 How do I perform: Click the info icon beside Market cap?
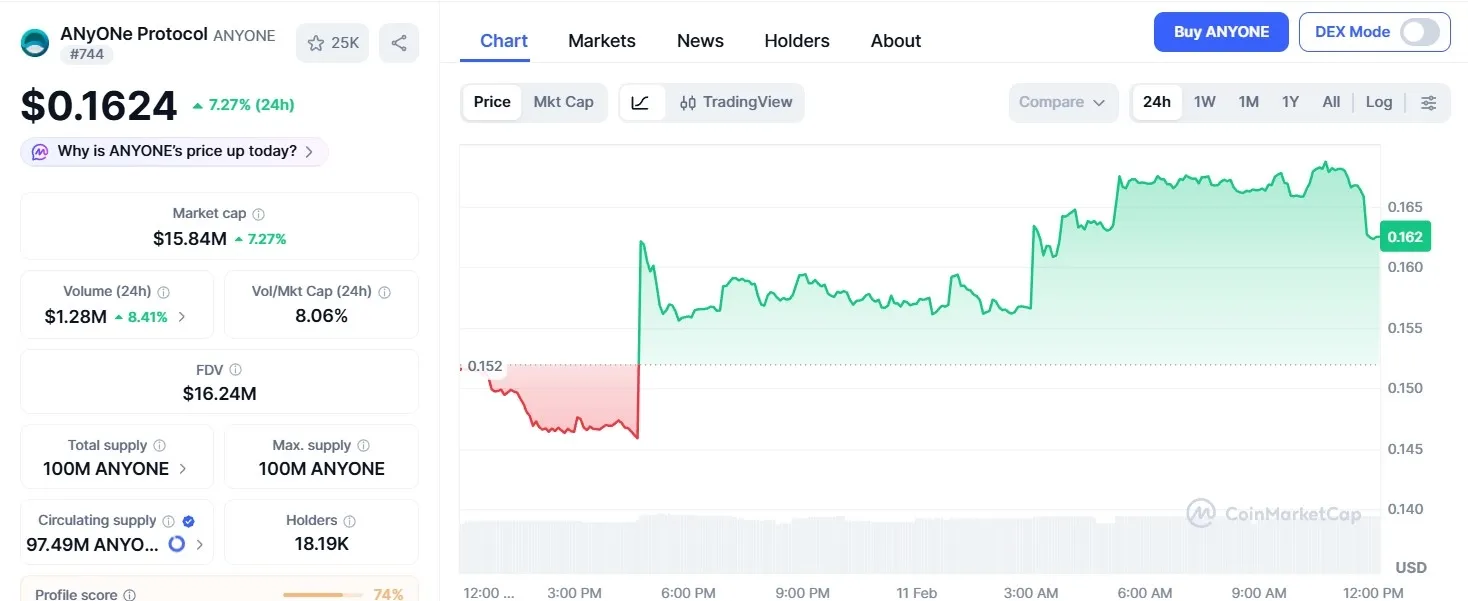(258, 213)
